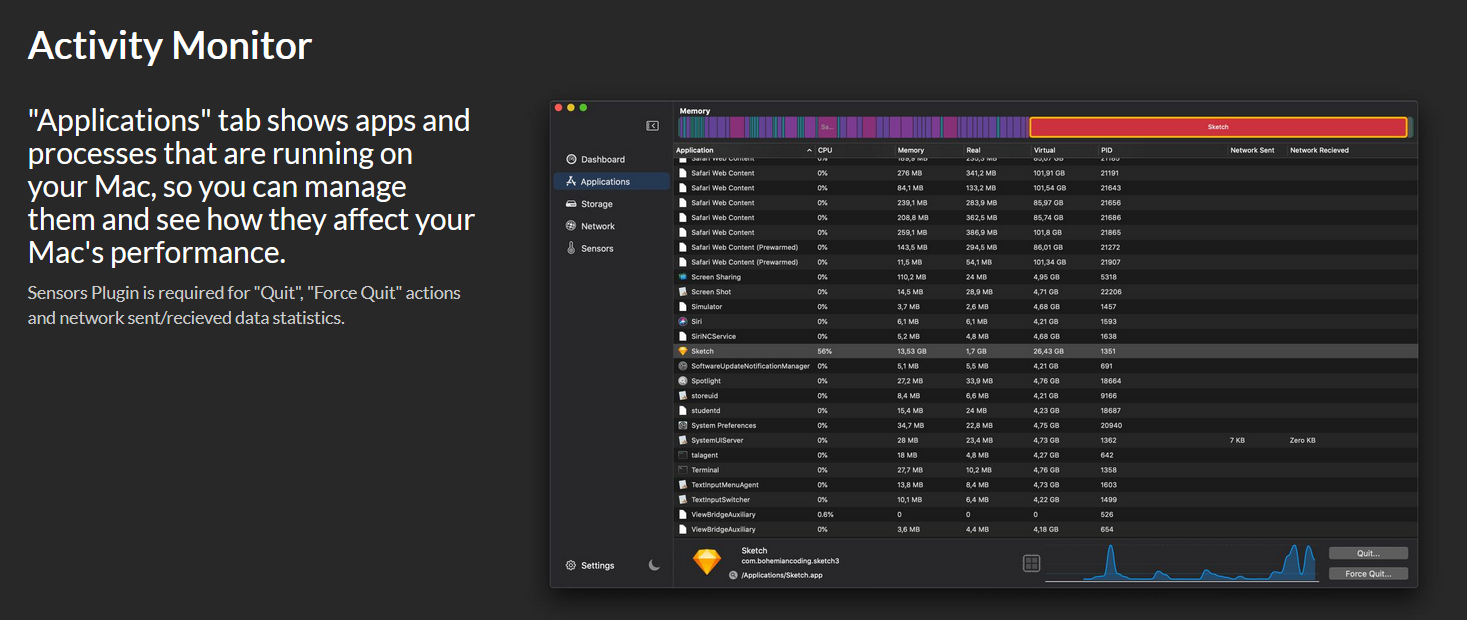Click the Siri app icon in the list
Screen dimensions: 1467x620
click(x=682, y=322)
